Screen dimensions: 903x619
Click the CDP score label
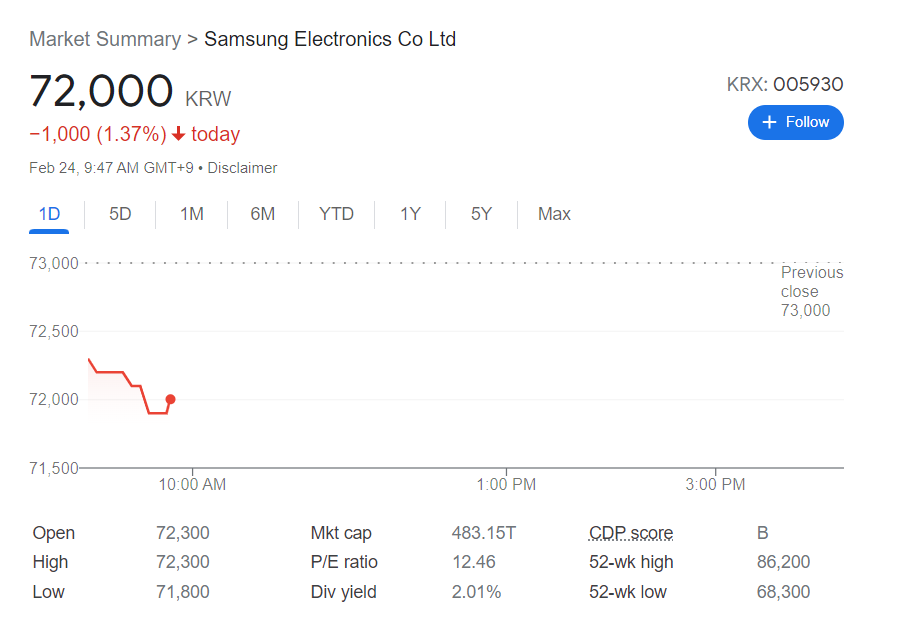[x=631, y=533]
